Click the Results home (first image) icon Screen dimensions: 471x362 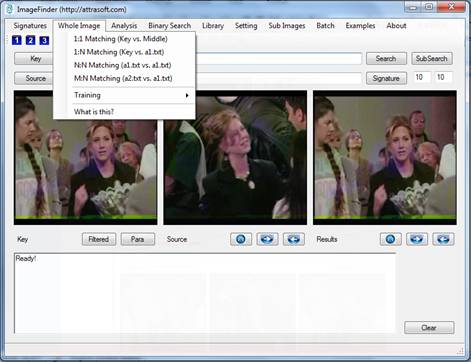point(390,239)
